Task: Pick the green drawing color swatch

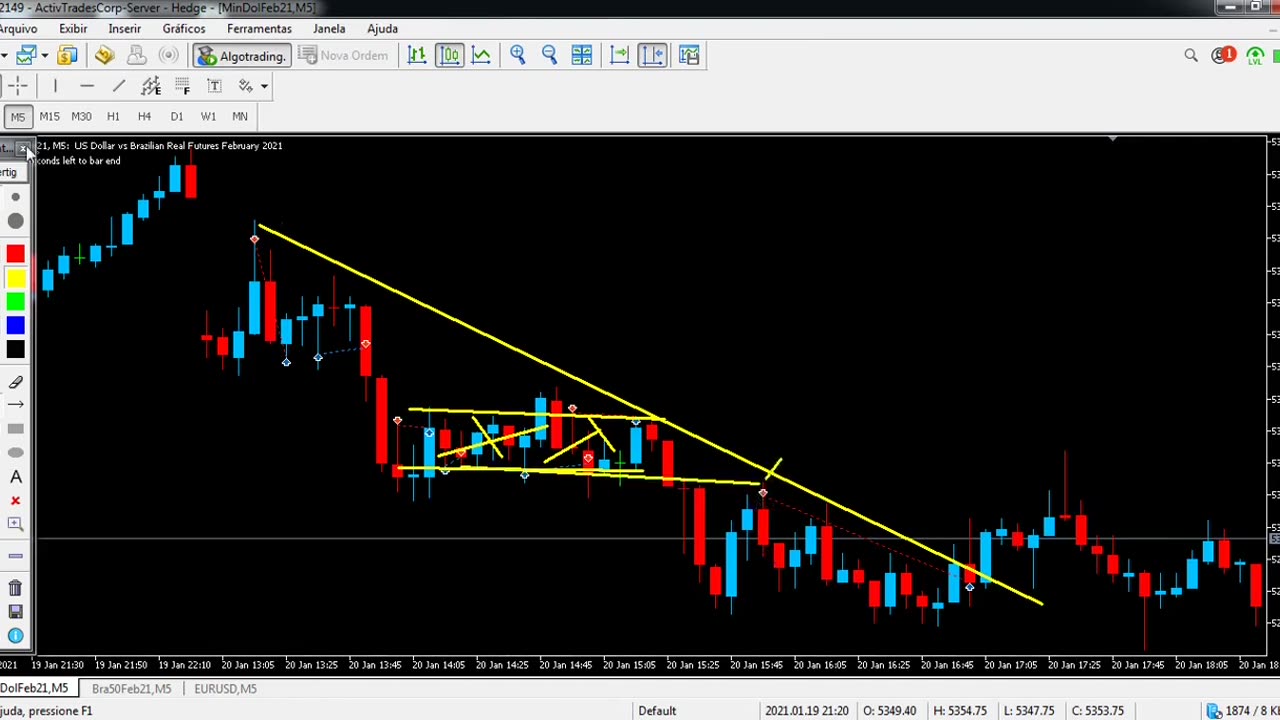Action: click(15, 302)
